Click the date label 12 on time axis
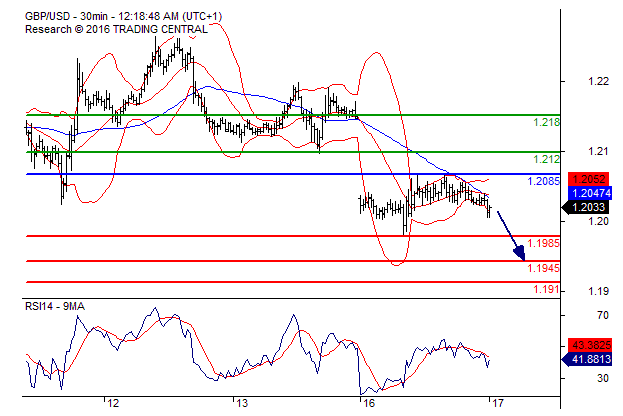The image size is (623, 416). click(113, 403)
